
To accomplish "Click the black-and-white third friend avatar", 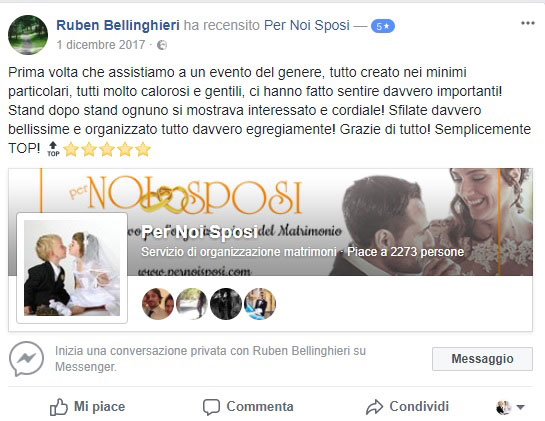I will click(x=226, y=304).
